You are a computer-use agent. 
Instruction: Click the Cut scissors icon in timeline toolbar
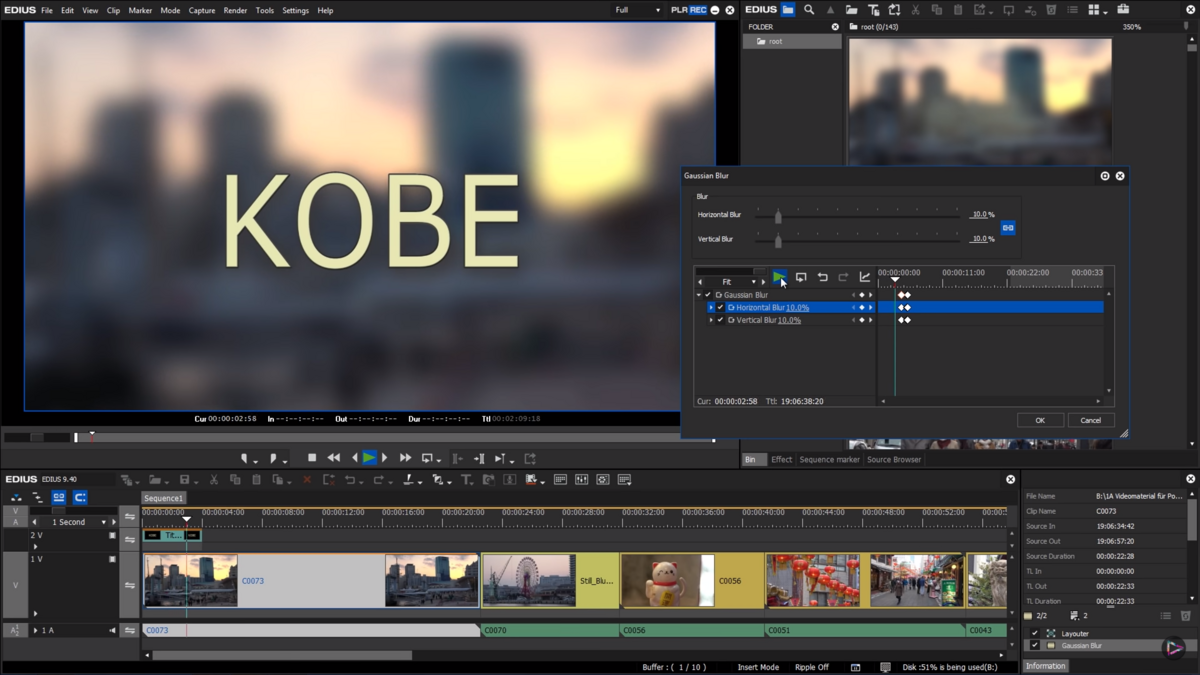(214, 480)
